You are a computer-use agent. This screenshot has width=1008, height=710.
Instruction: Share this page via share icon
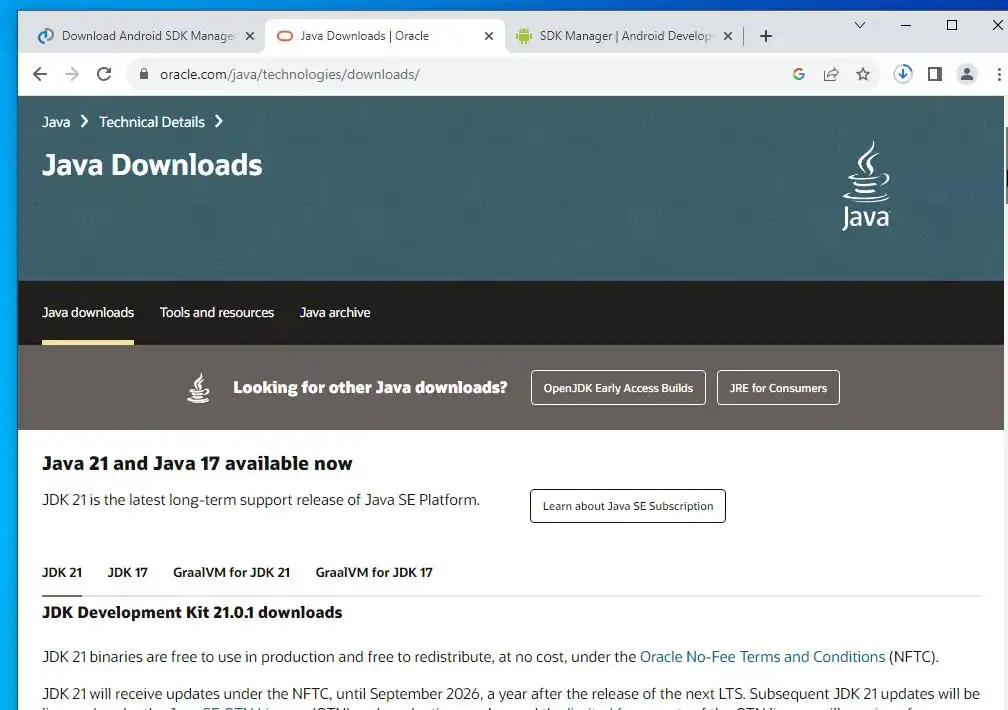tap(831, 74)
